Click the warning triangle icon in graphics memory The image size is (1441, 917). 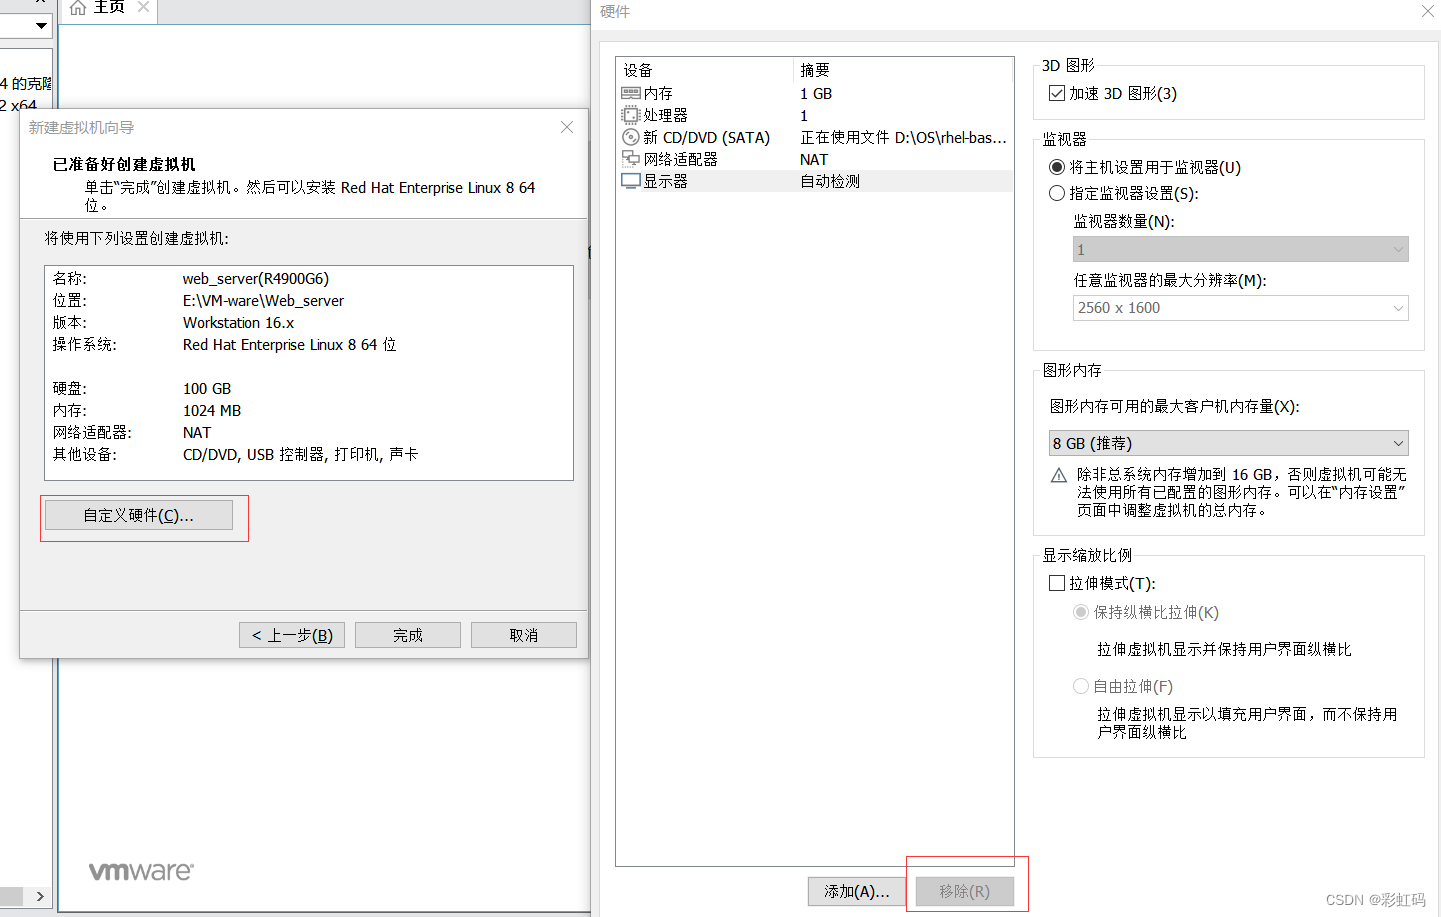pos(1059,475)
